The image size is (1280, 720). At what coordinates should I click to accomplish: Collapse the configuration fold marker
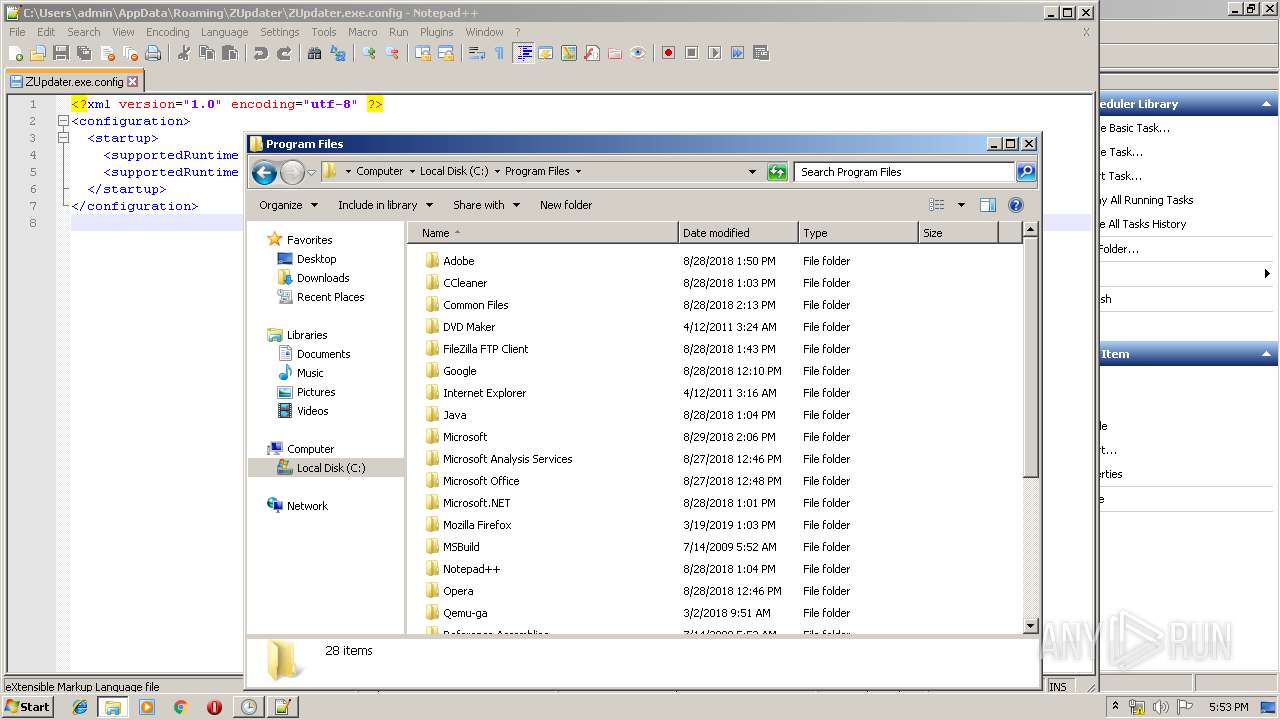point(63,121)
